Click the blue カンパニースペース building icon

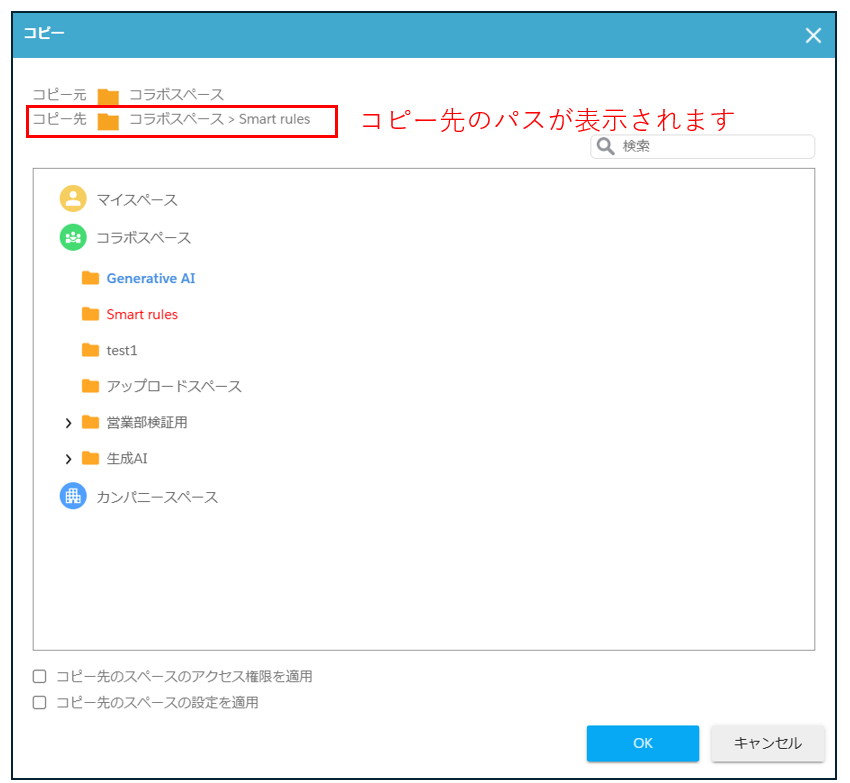pos(73,496)
